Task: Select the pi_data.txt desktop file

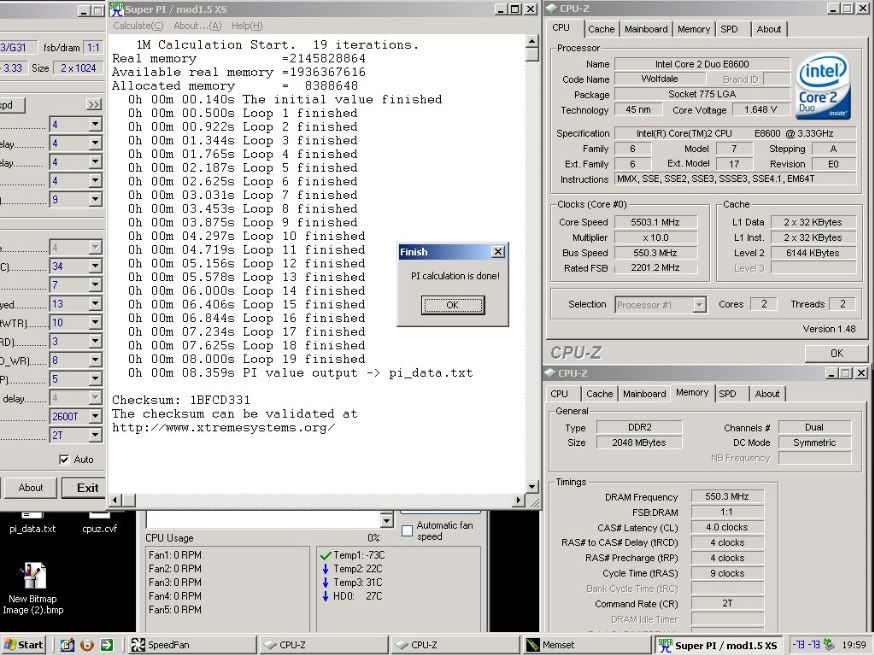Action: click(32, 523)
